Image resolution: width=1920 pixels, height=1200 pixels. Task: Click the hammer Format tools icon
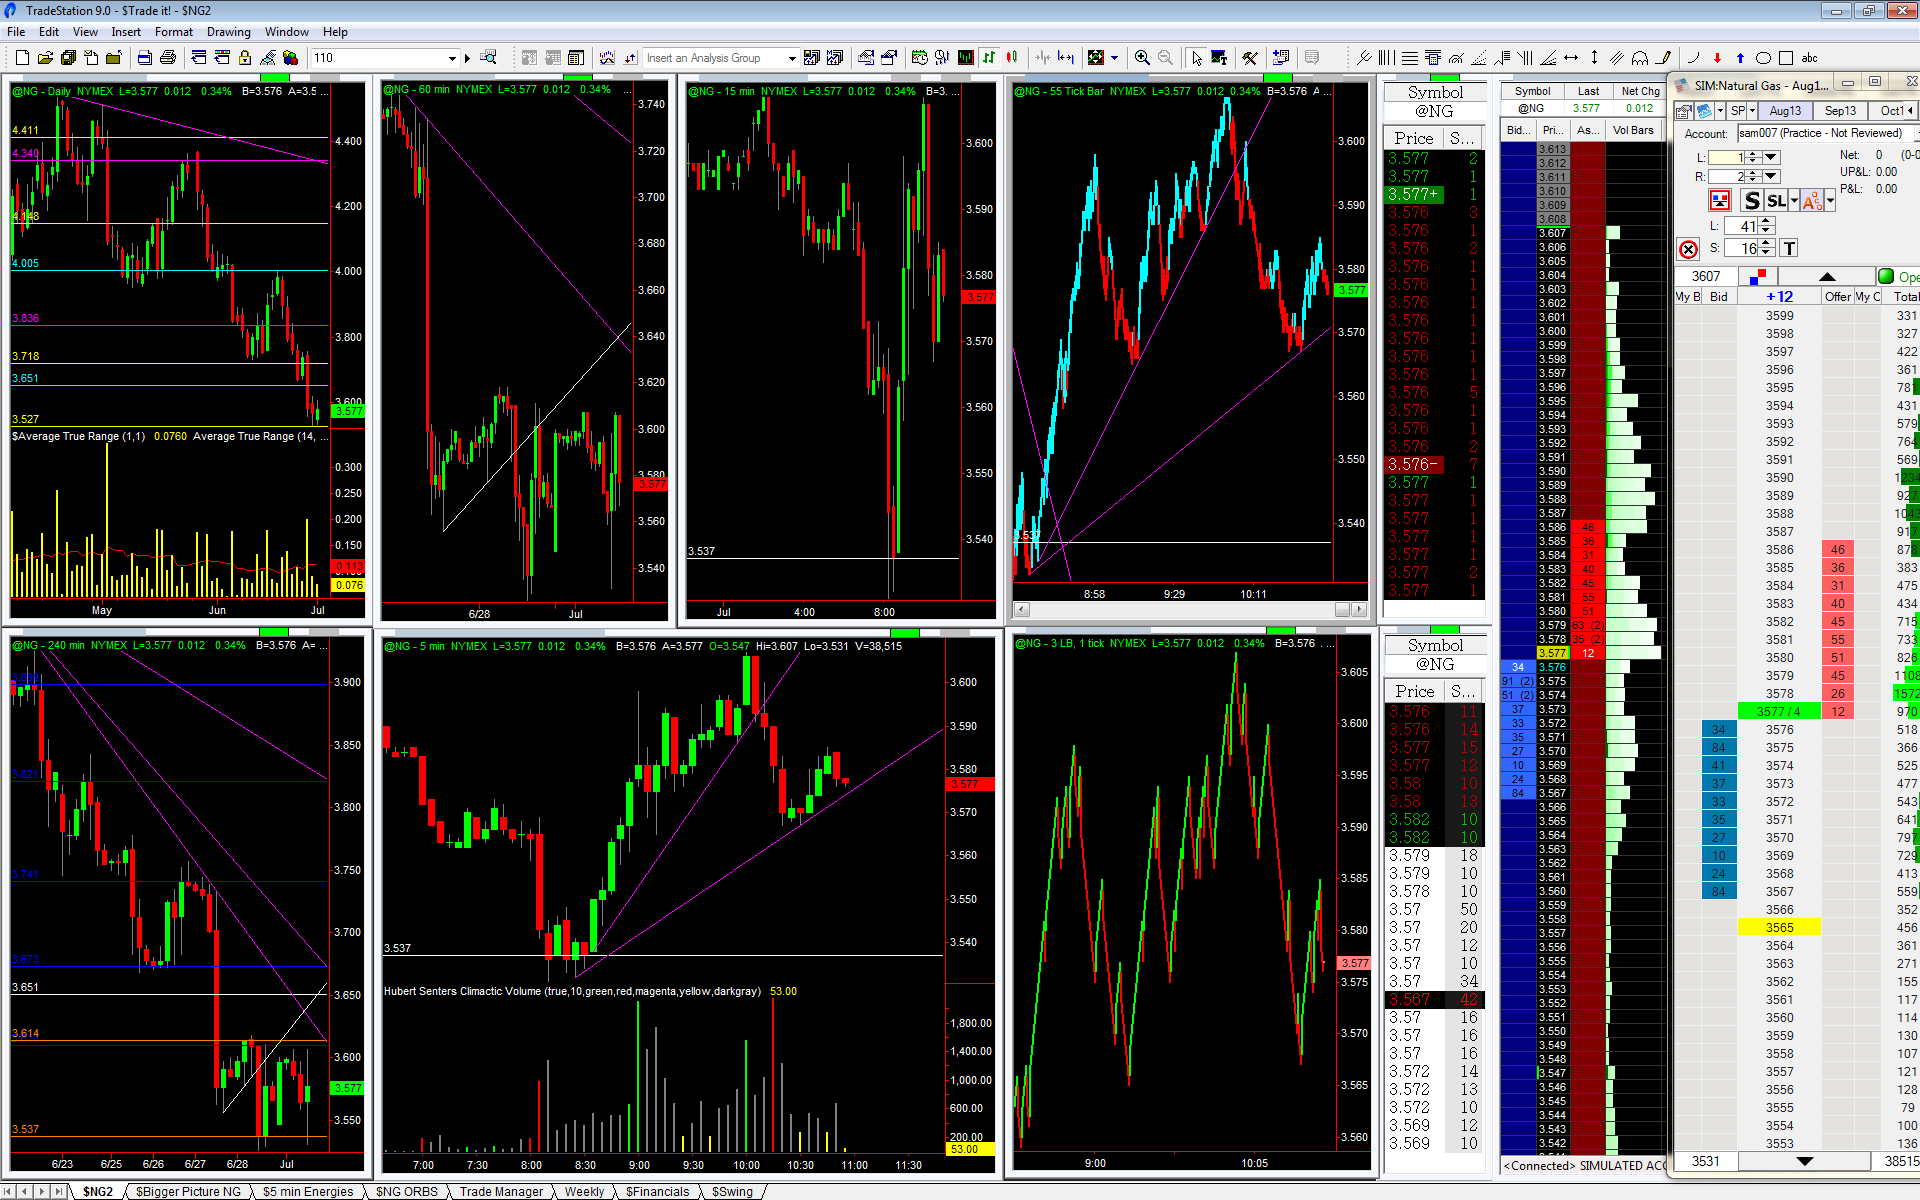click(1250, 58)
